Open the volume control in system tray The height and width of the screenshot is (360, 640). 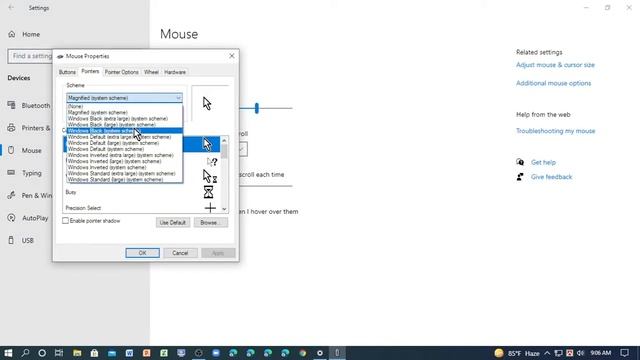tap(581, 353)
